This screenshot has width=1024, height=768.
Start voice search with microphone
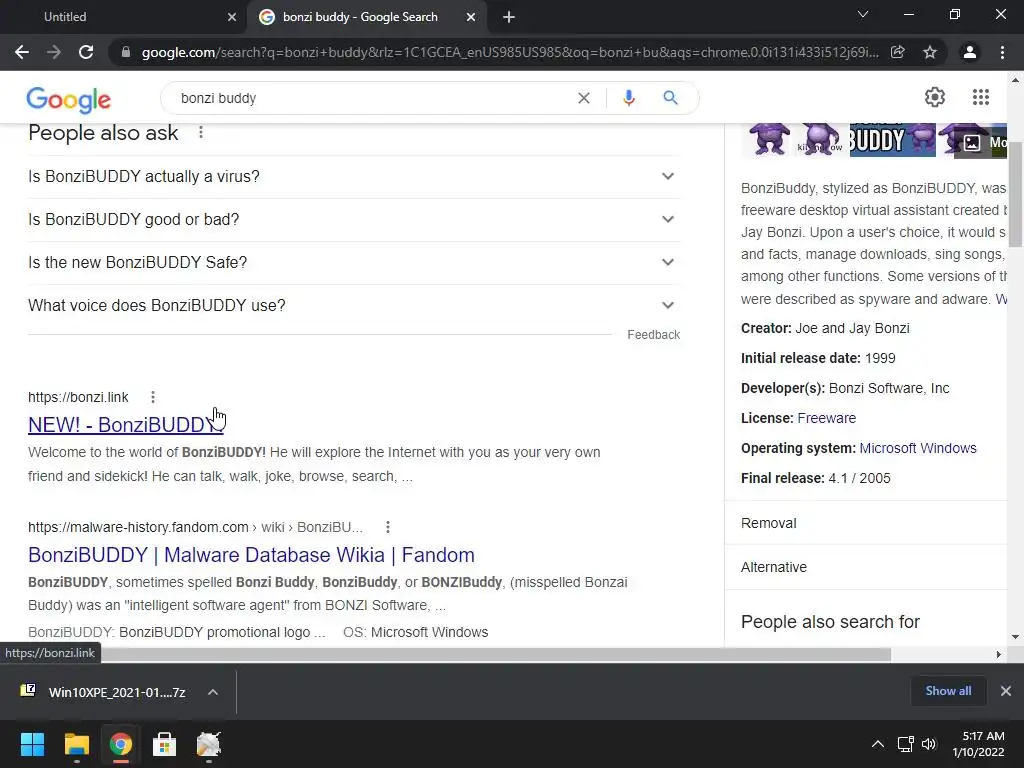[x=629, y=98]
